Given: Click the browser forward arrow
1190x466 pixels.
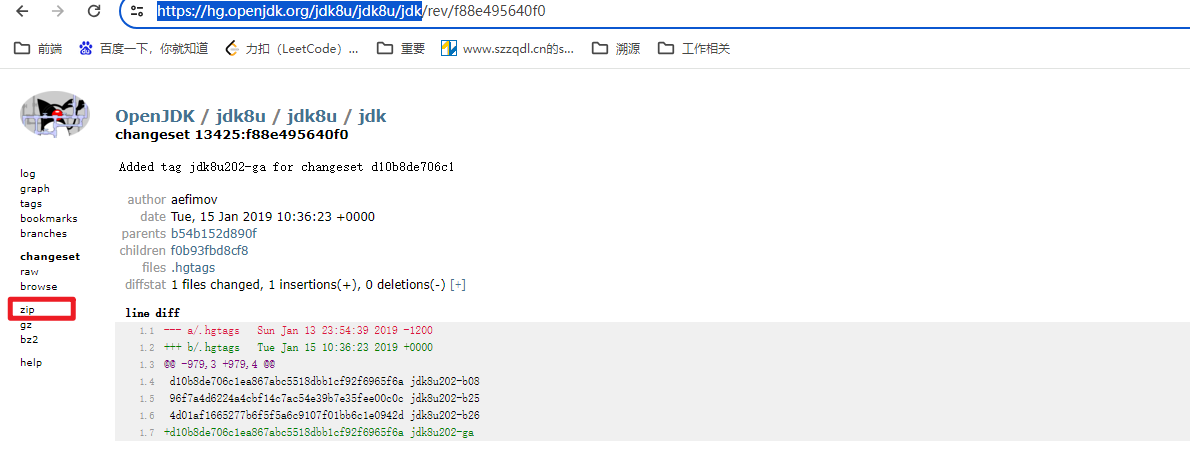Looking at the screenshot, I should coord(58,11).
